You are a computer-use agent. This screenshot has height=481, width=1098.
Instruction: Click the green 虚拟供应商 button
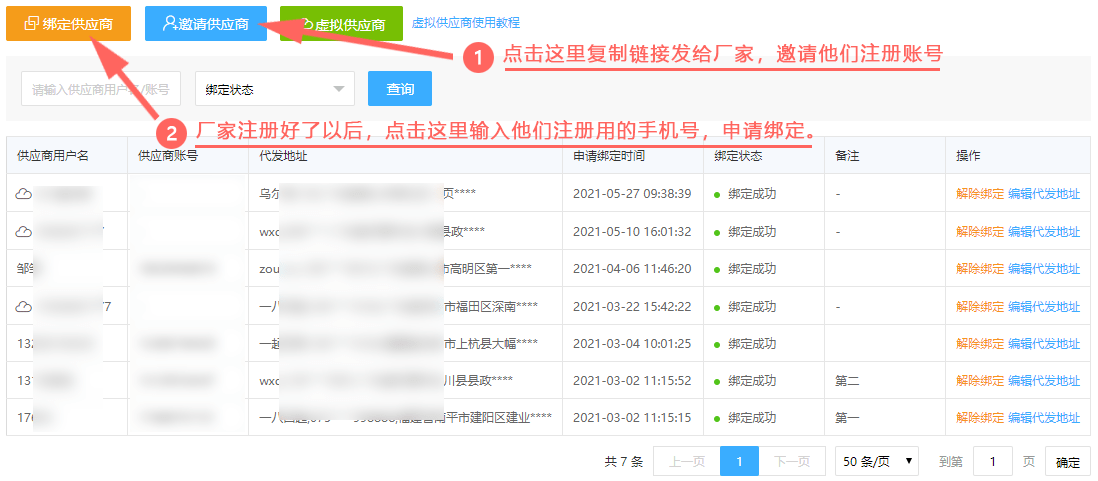tap(342, 23)
